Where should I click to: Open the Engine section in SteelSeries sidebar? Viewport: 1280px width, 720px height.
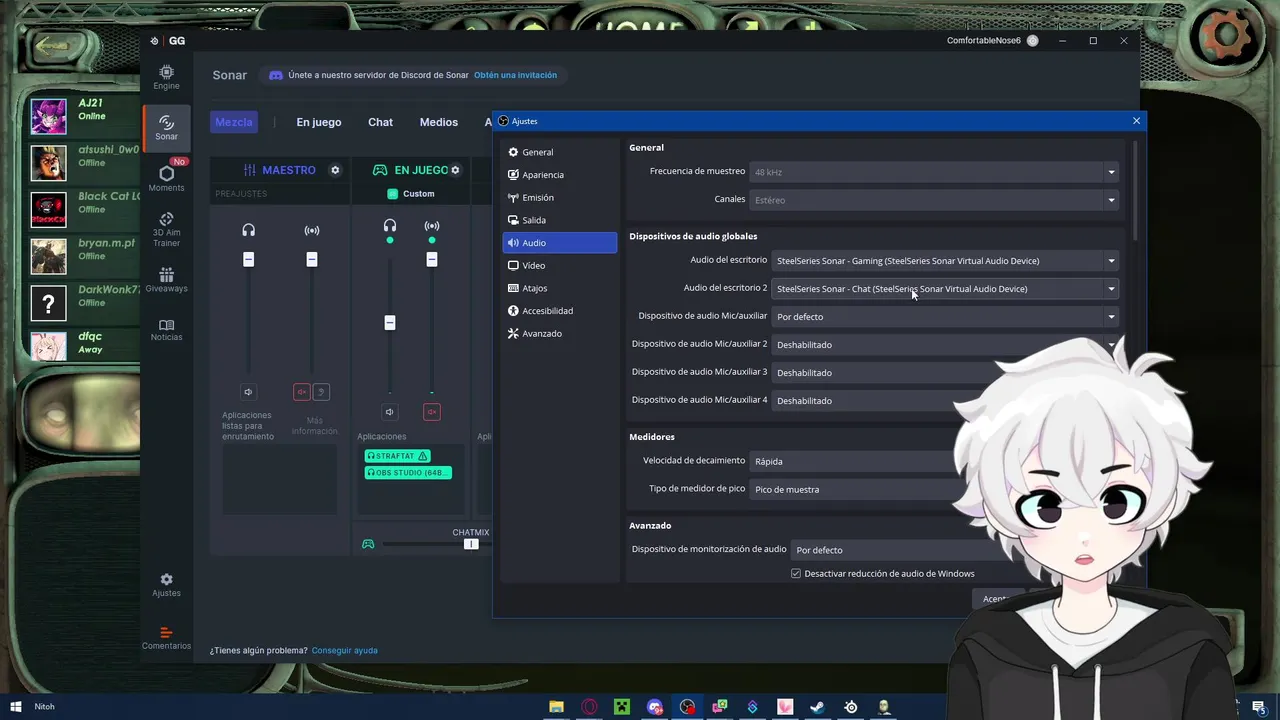[x=166, y=77]
